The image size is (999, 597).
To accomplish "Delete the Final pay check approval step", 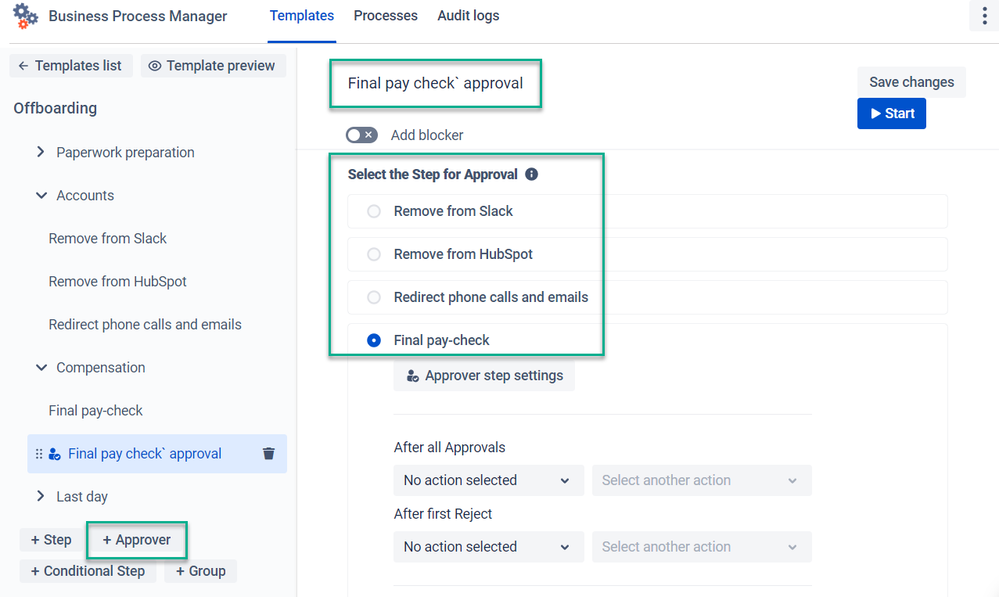I will [x=268, y=454].
